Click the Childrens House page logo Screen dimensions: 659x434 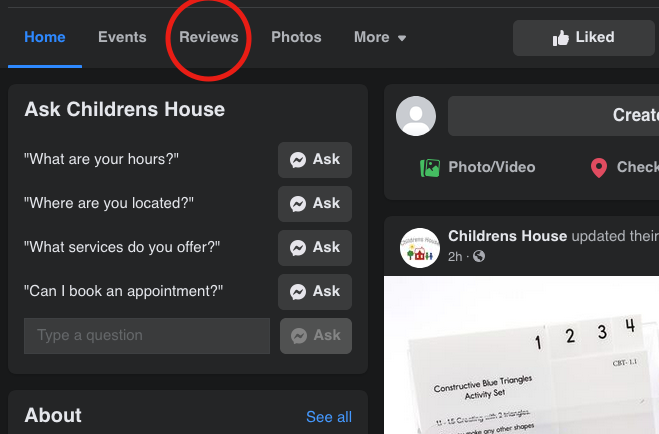point(419,247)
